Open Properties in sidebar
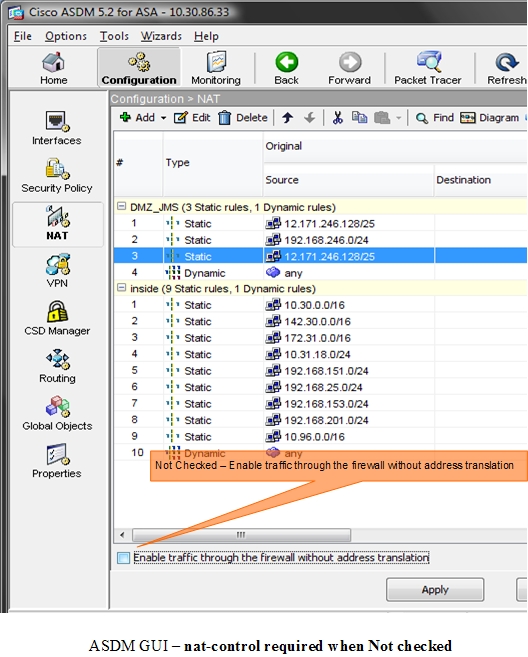Screen dimensions: 528x657 point(57,461)
